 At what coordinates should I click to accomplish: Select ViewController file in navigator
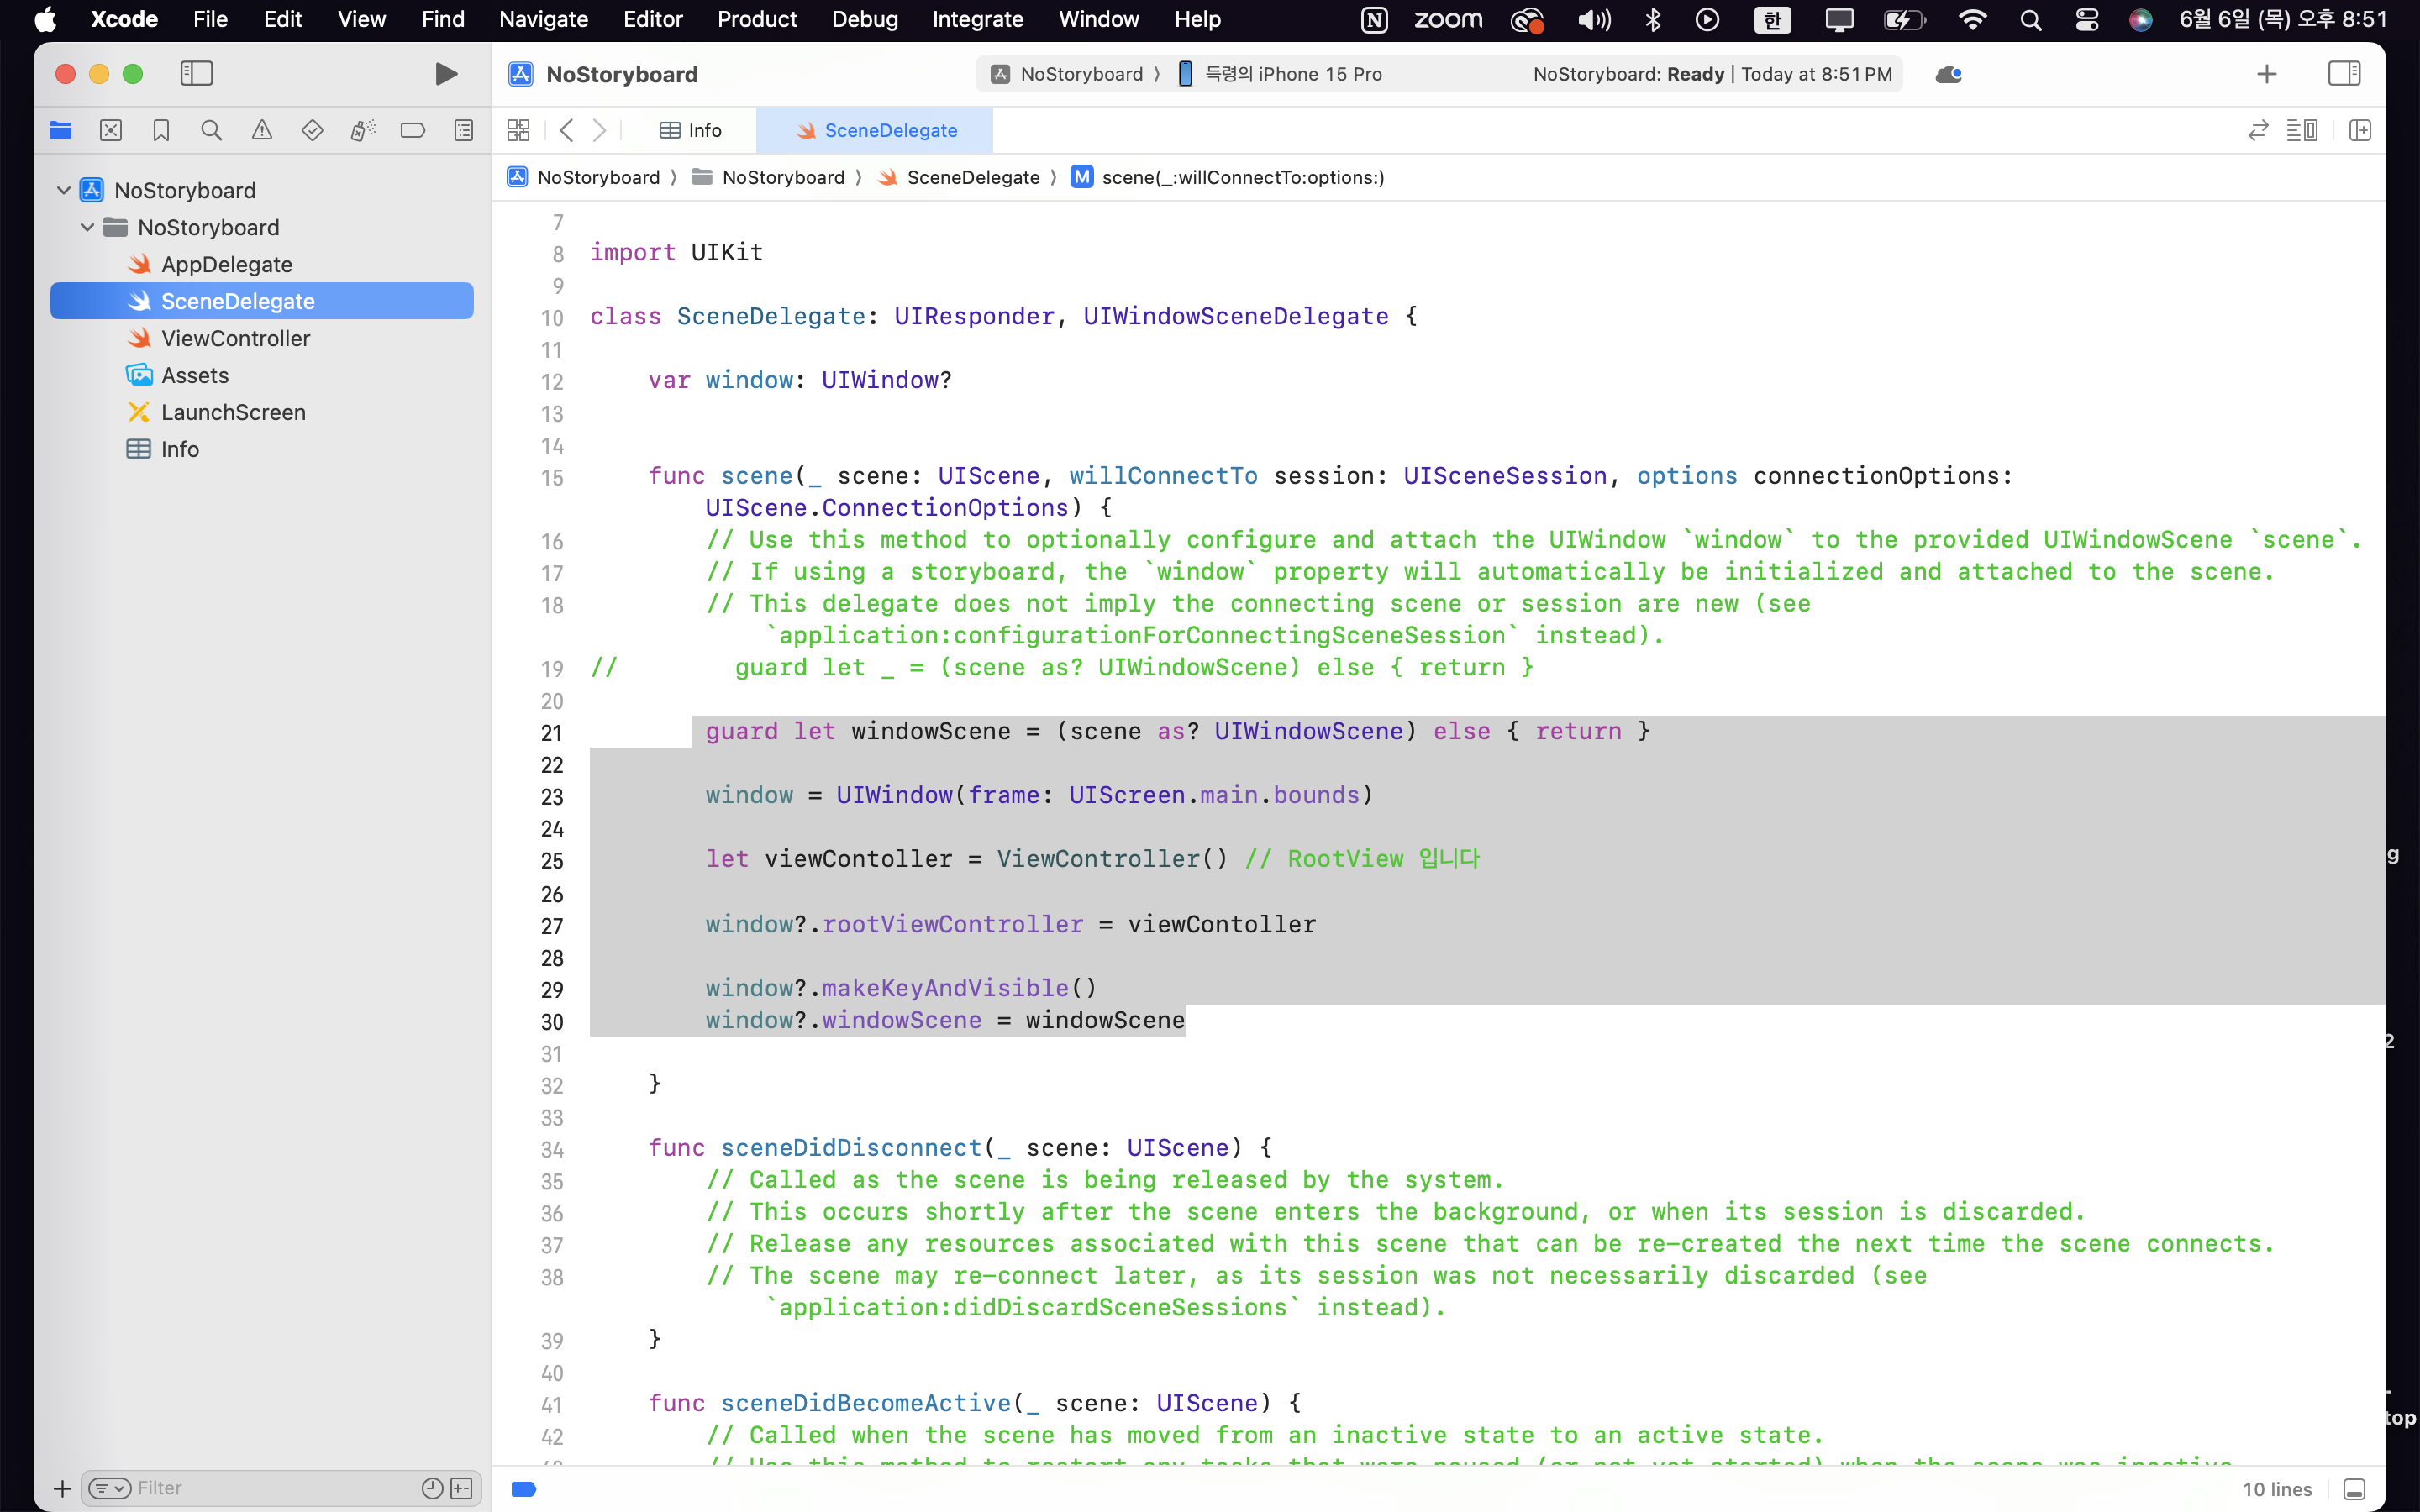coord(235,338)
